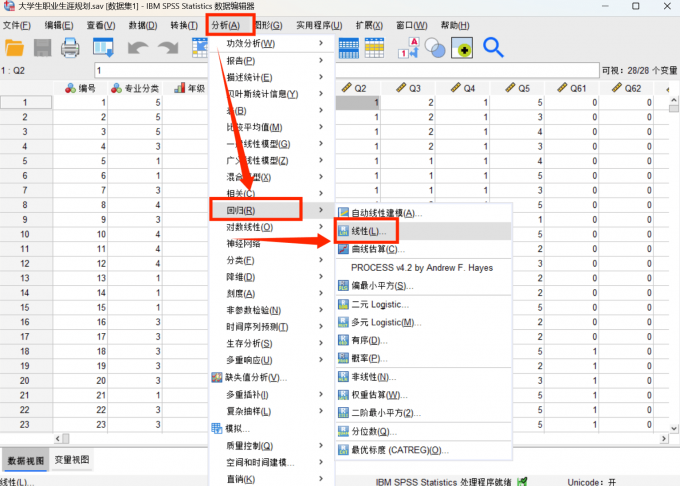
Task: Open the 转换(T) Transform menu
Action: [184, 25]
